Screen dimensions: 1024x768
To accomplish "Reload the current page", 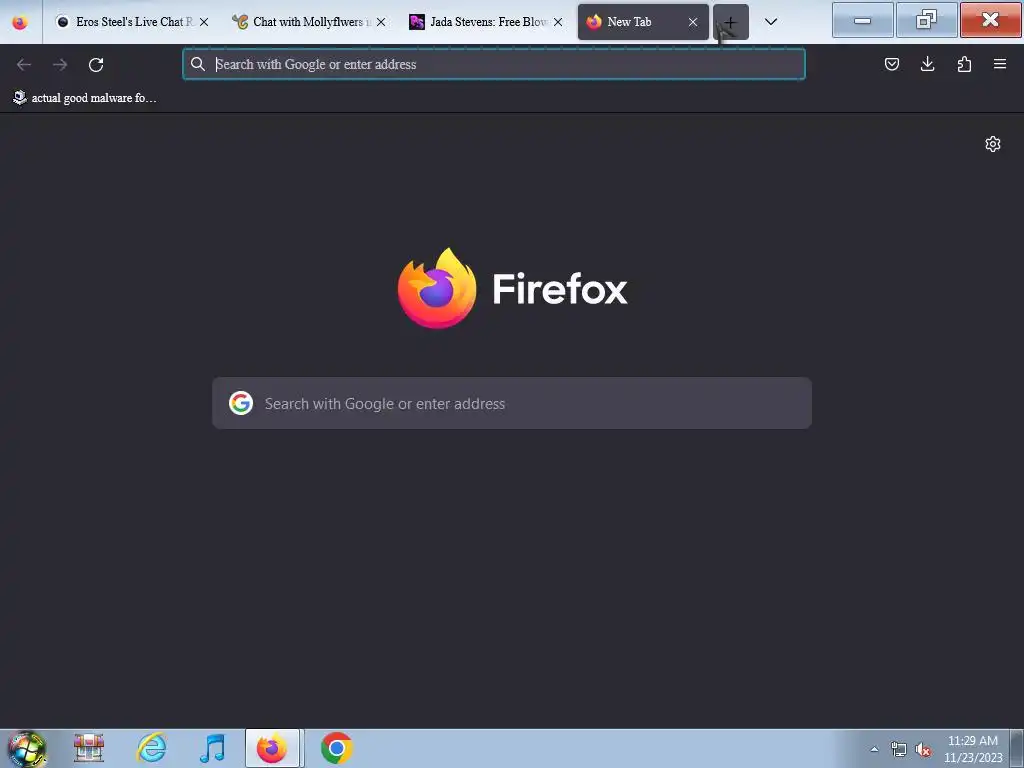I will 96,64.
